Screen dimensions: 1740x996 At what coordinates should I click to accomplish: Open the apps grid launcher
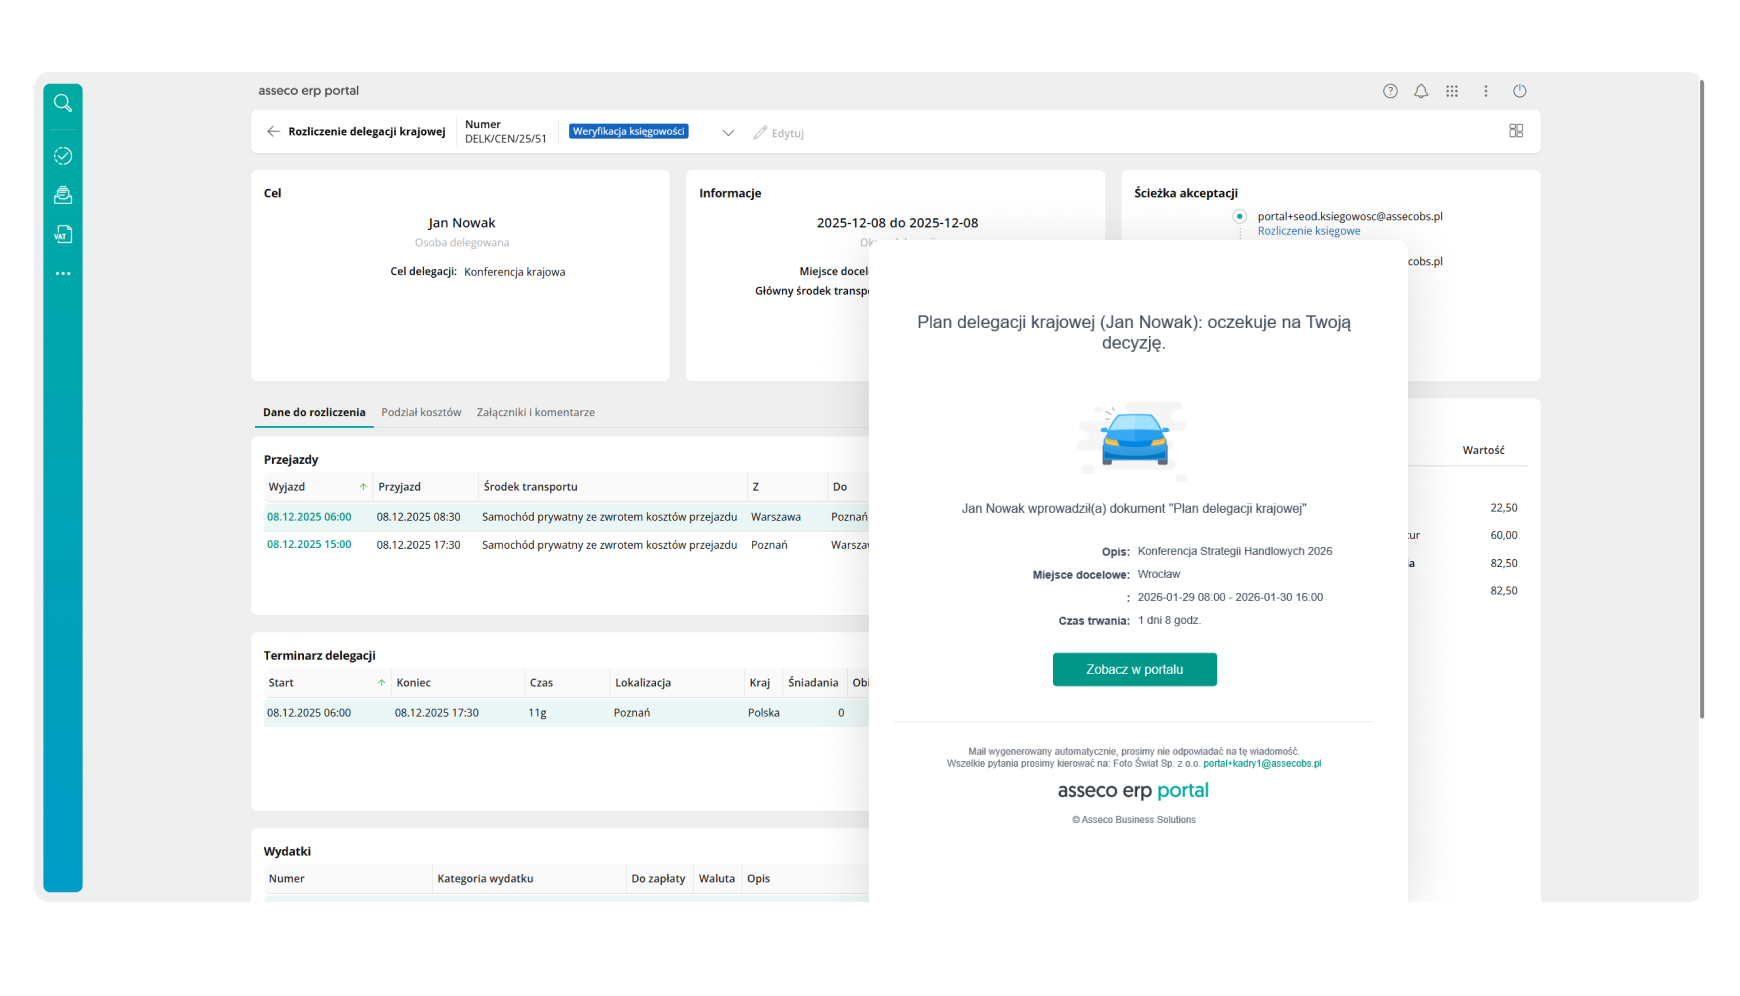(x=1452, y=91)
